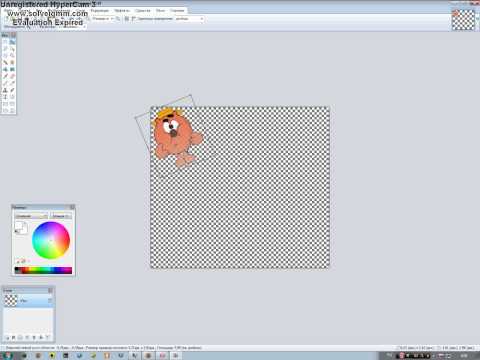
Task: Select the Pan hand tool
Action: coord(12,62)
